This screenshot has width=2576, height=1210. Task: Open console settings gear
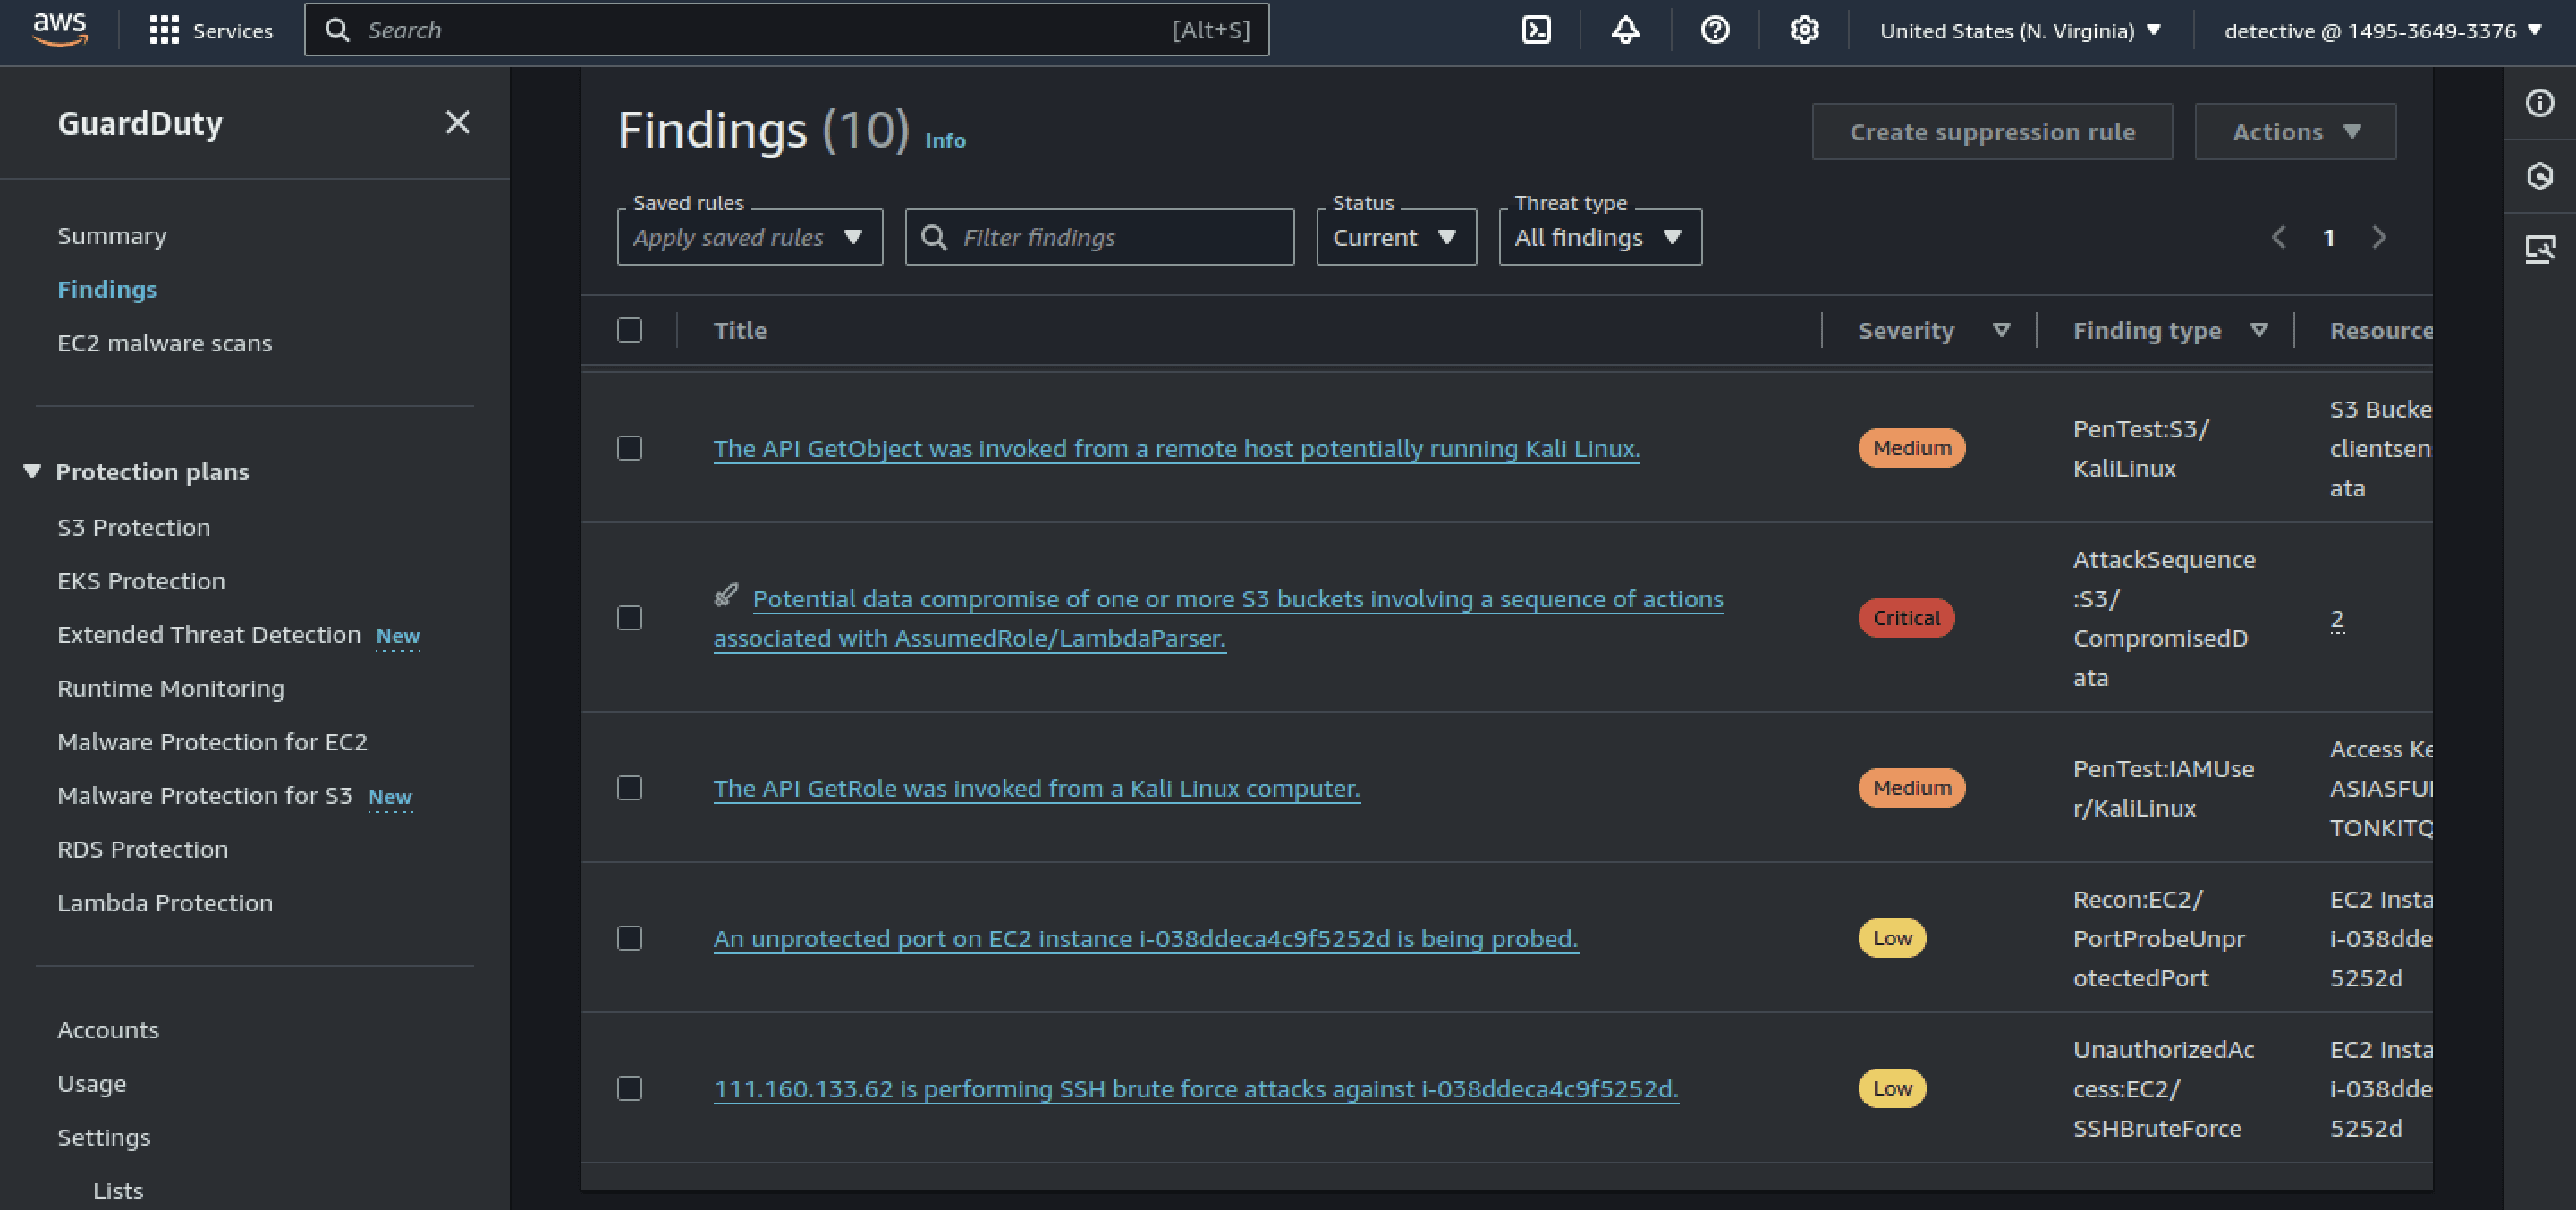tap(1804, 30)
